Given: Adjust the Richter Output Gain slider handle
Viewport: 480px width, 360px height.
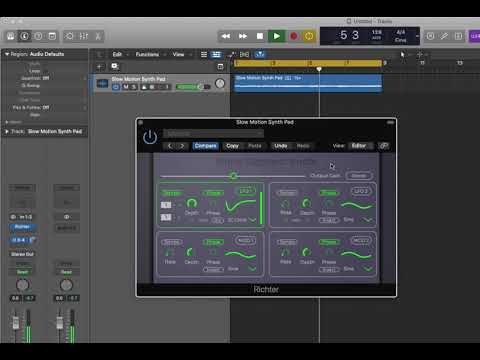Looking at the screenshot, I should tap(233, 175).
